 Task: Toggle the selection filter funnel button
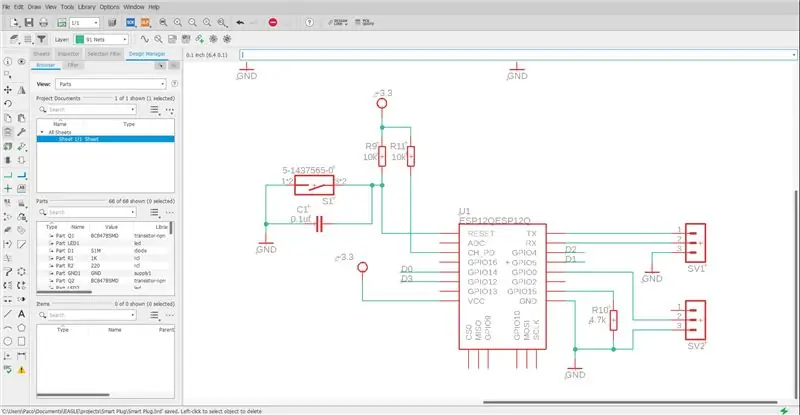point(41,39)
